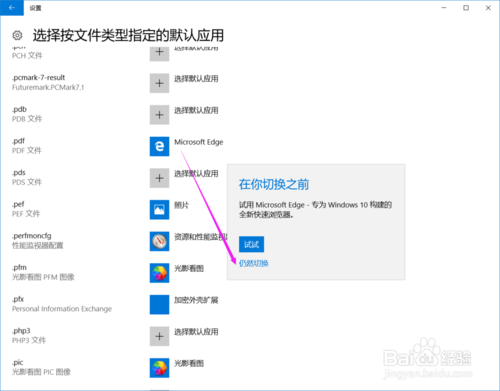Image resolution: width=500 pixels, height=391 pixels.
Task: Click Microsoft Edge label for .pdf
Action: (199, 142)
